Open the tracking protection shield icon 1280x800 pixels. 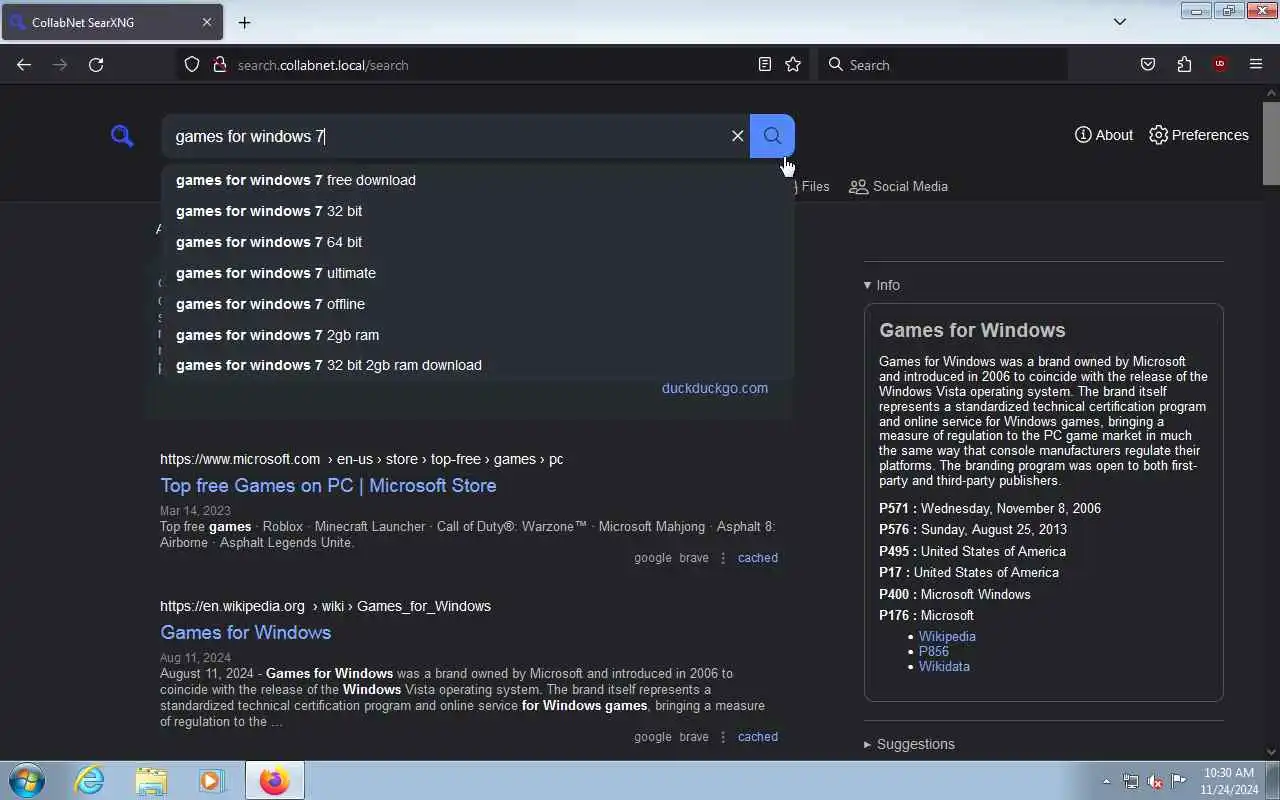tap(192, 65)
